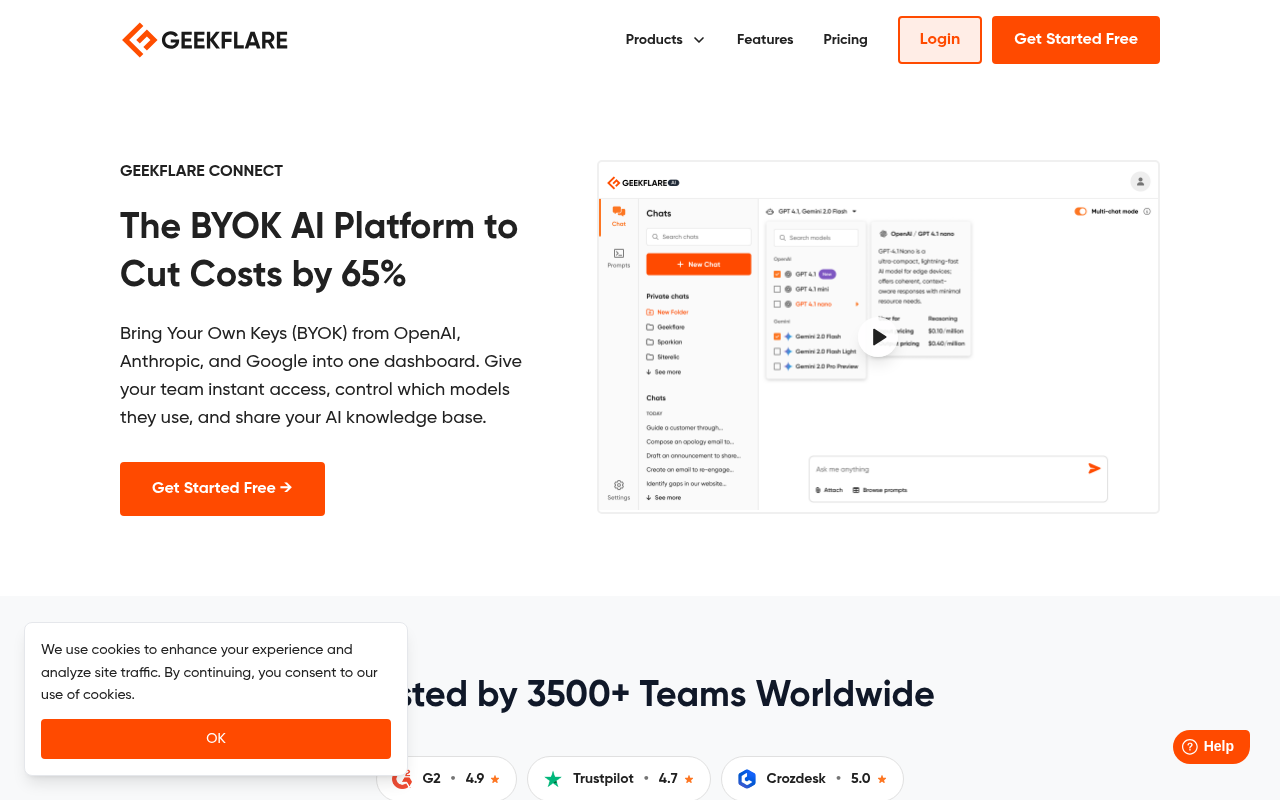This screenshot has height=800, width=1280.
Task: Toggle the Multi-chat mode switch
Action: tap(1081, 212)
